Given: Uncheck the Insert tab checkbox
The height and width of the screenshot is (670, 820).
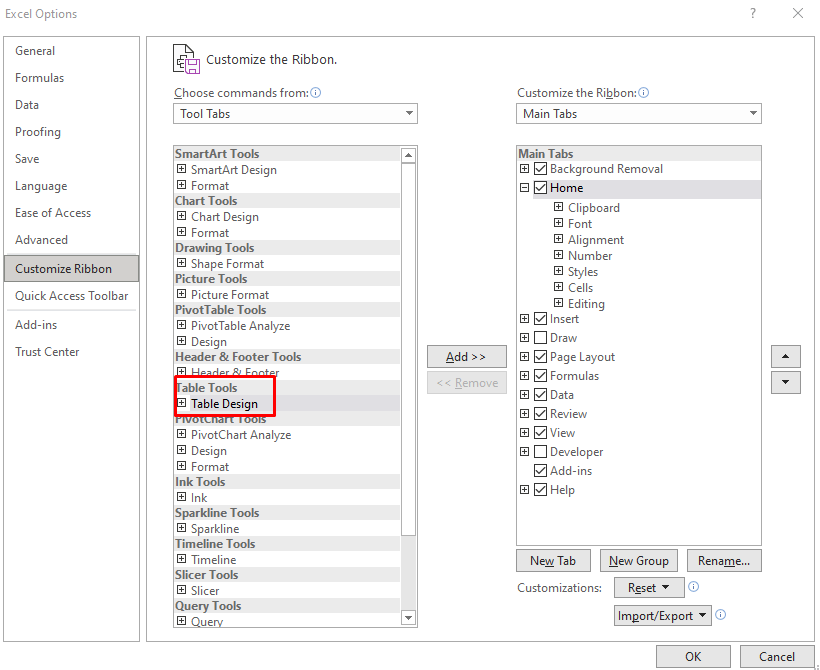Looking at the screenshot, I should (x=540, y=319).
